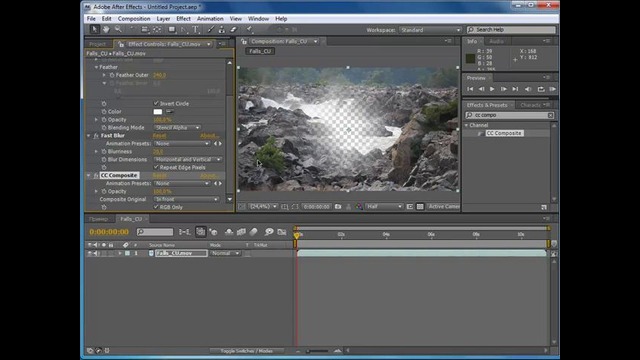The height and width of the screenshot is (360, 640).
Task: Toggle the Shy layers hide icon
Action: pyautogui.click(x=229, y=232)
